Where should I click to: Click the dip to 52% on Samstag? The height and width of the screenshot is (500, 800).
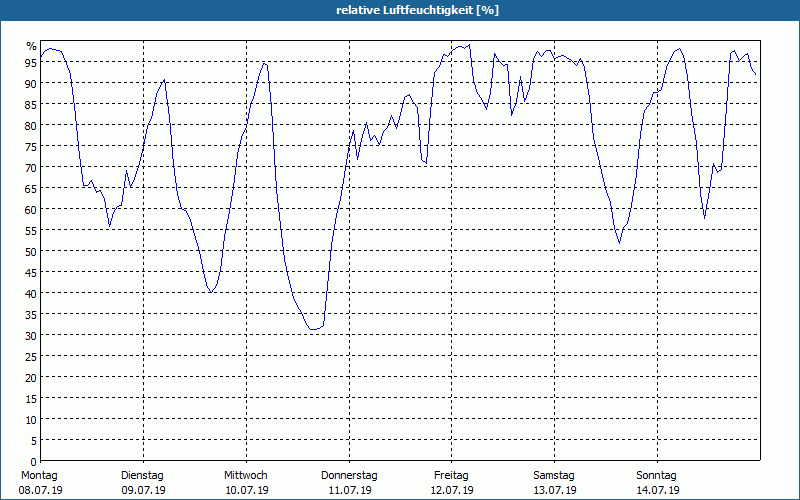619,243
